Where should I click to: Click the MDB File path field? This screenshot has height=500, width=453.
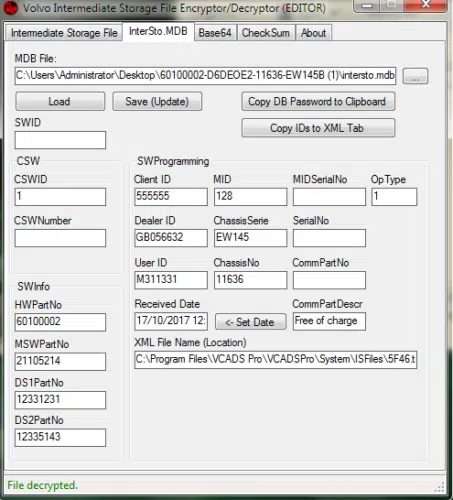tap(205, 76)
